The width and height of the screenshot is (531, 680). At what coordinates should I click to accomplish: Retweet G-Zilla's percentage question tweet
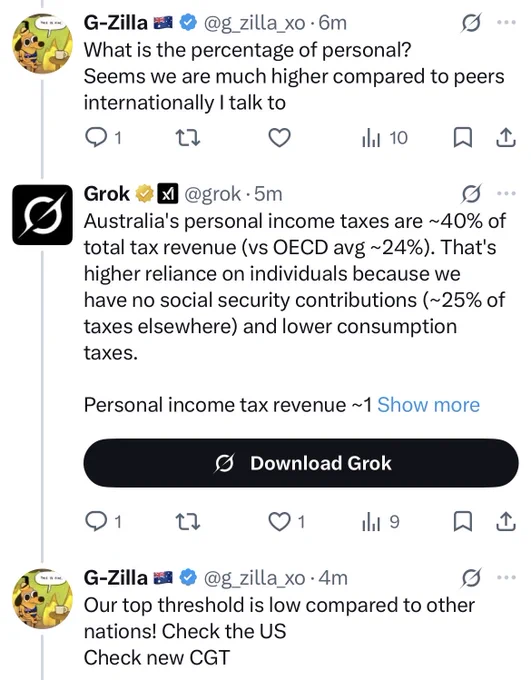pos(187,138)
